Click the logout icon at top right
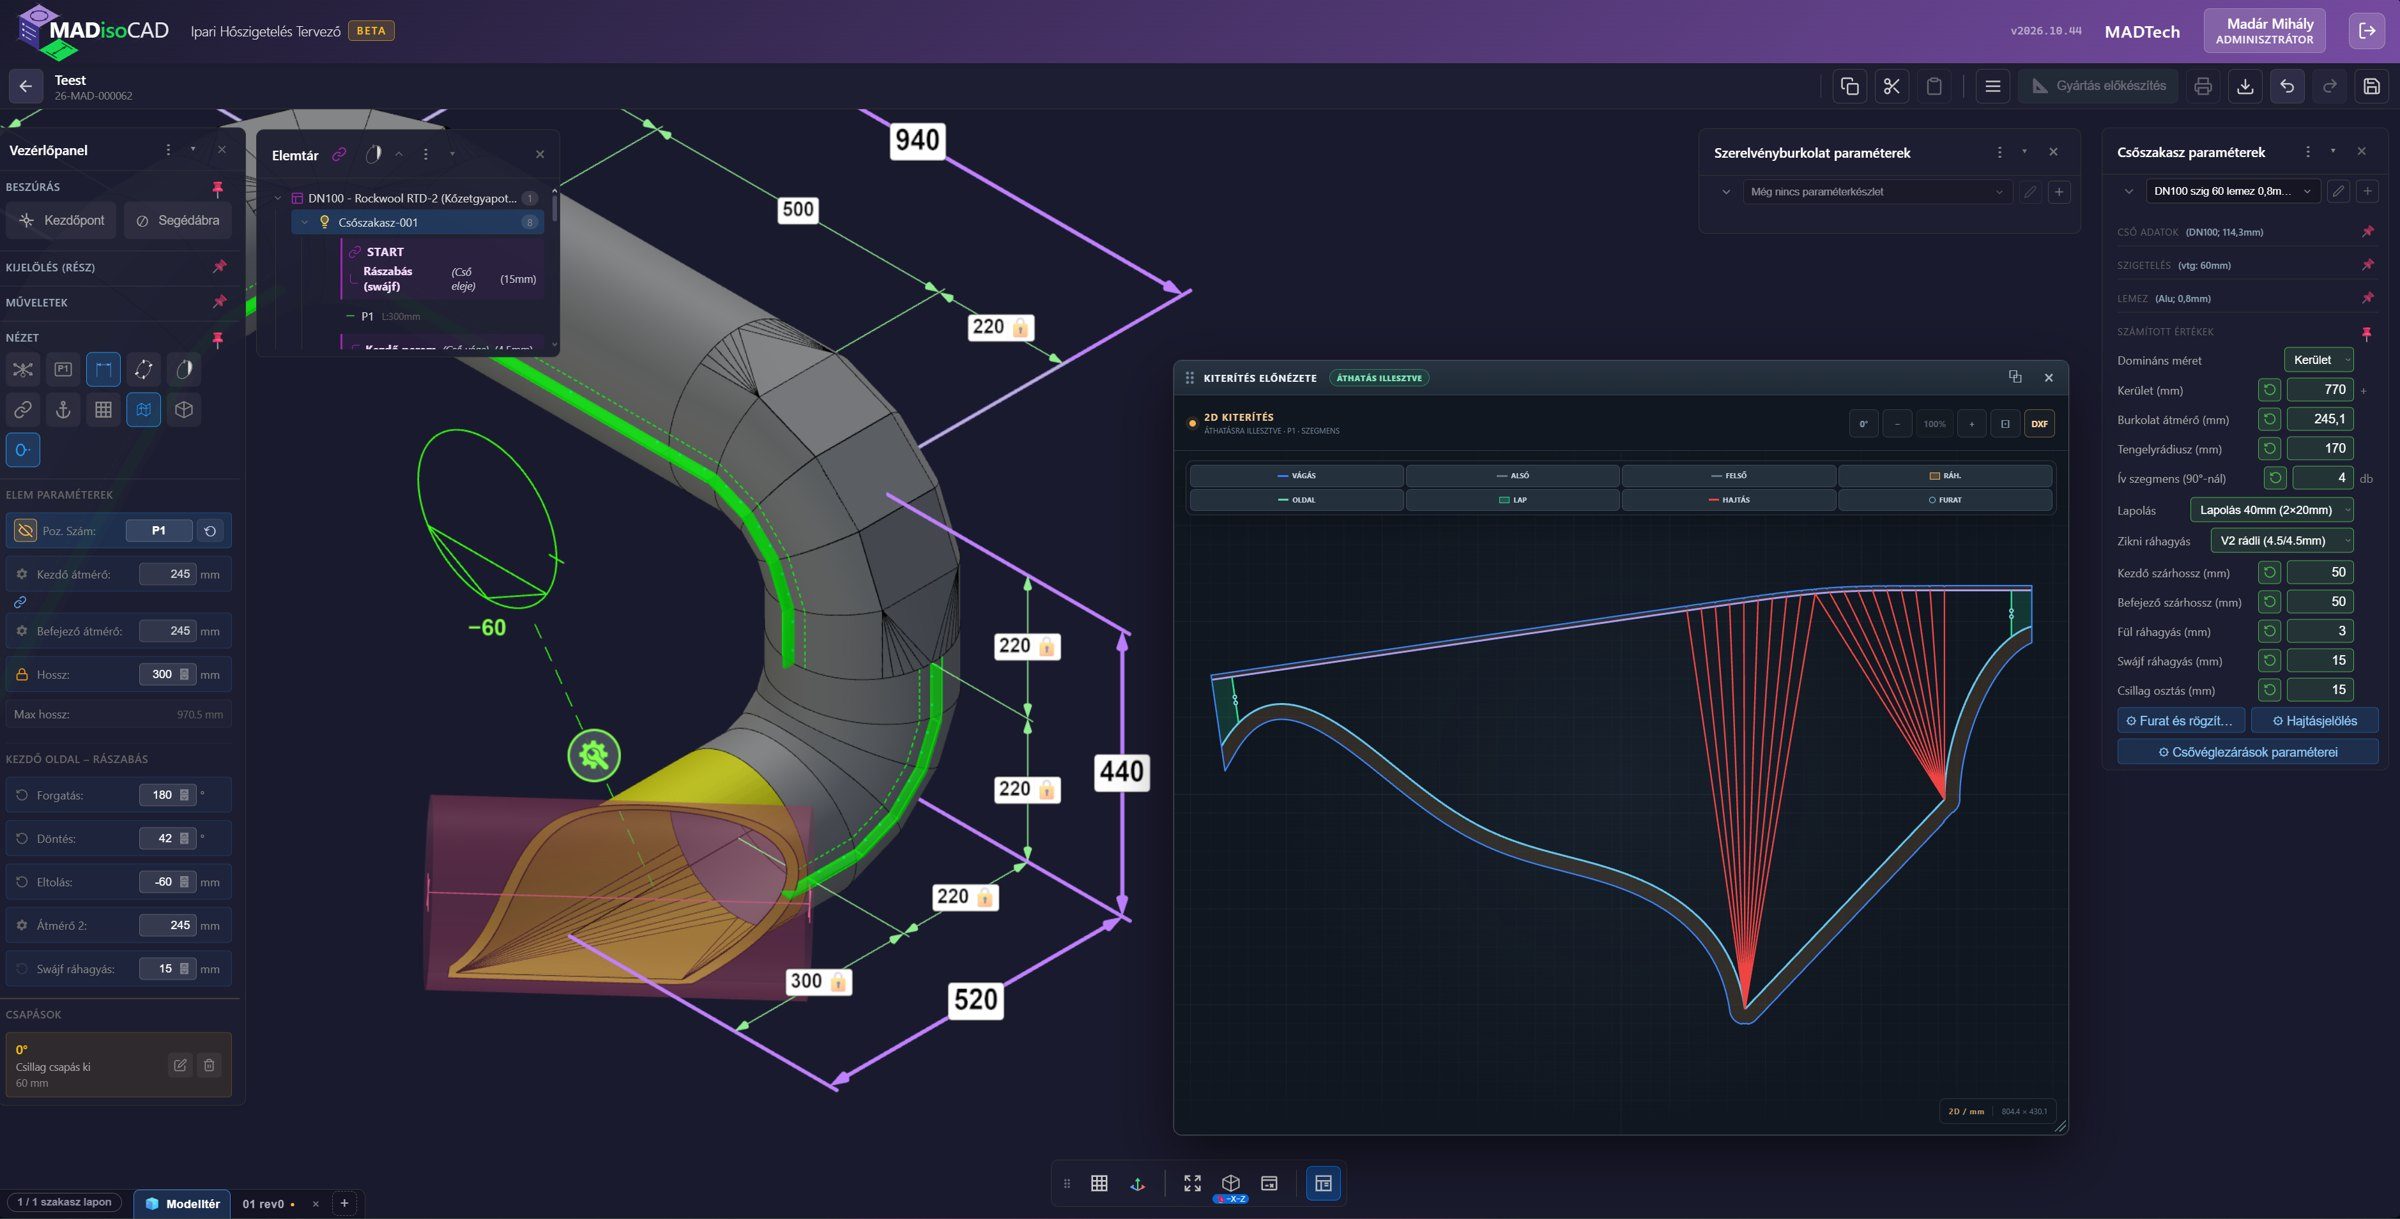The width and height of the screenshot is (2400, 1219). (x=2367, y=31)
